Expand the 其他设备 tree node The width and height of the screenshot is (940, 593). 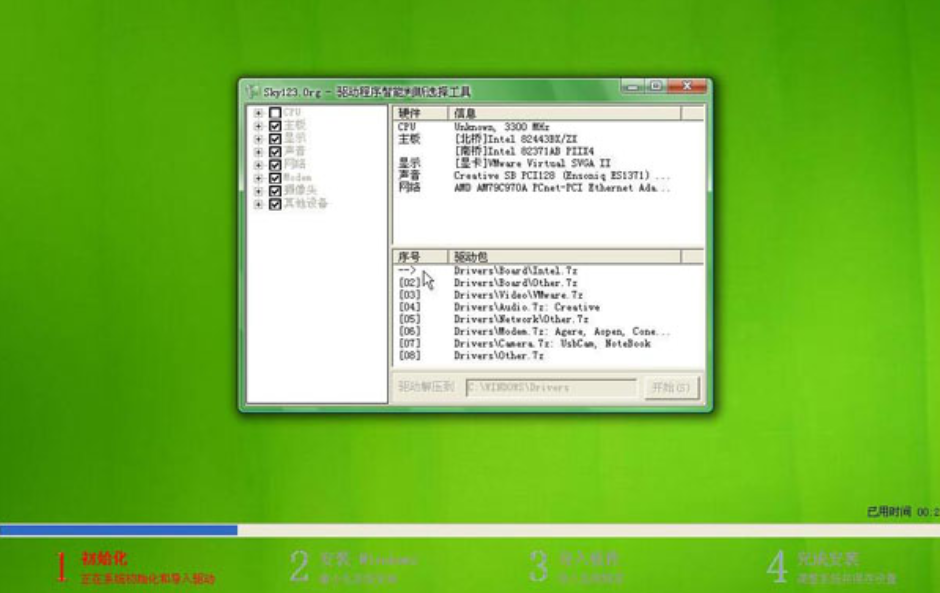[x=259, y=204]
